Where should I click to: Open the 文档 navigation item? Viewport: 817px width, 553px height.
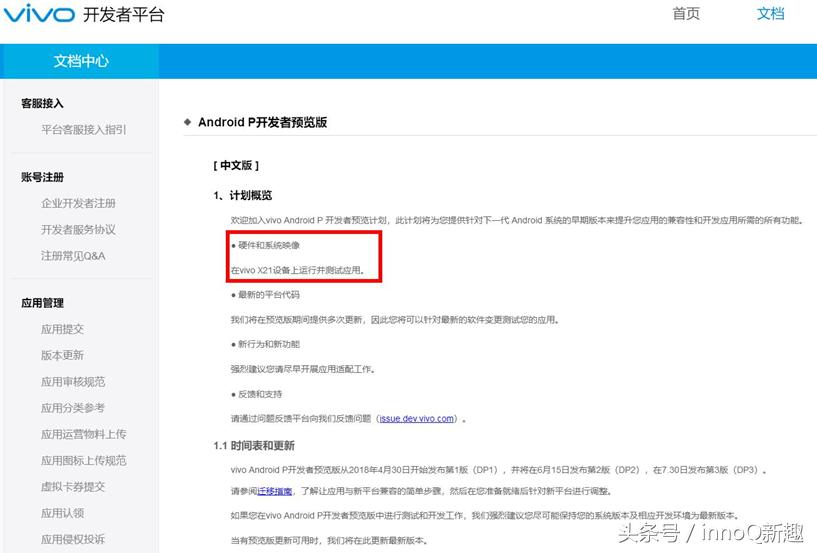coord(770,14)
